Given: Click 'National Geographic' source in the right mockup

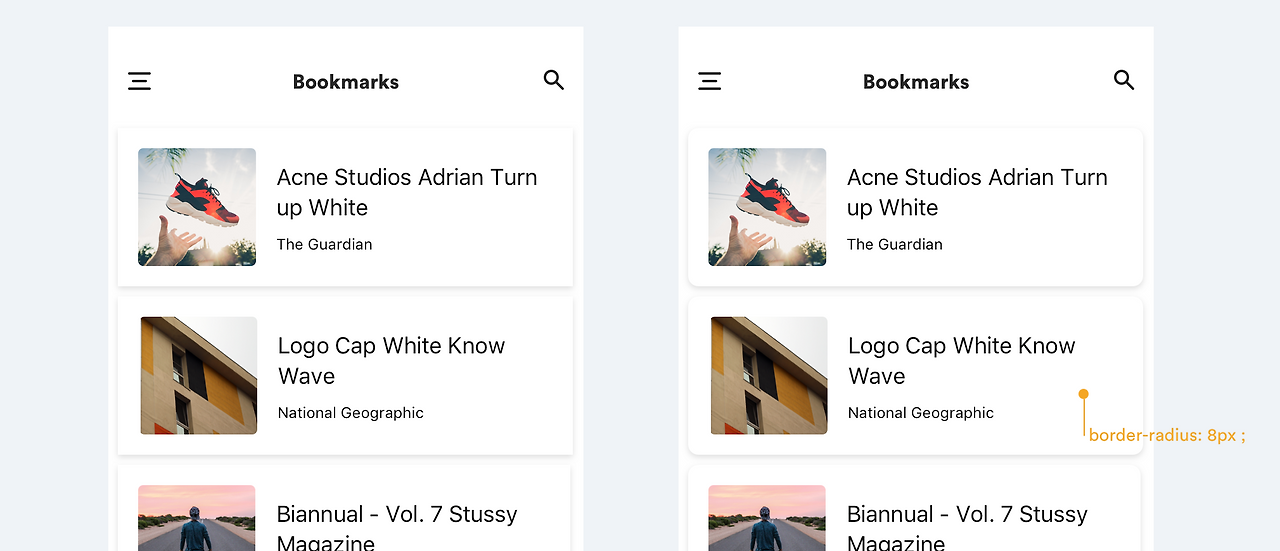Looking at the screenshot, I should (x=921, y=413).
